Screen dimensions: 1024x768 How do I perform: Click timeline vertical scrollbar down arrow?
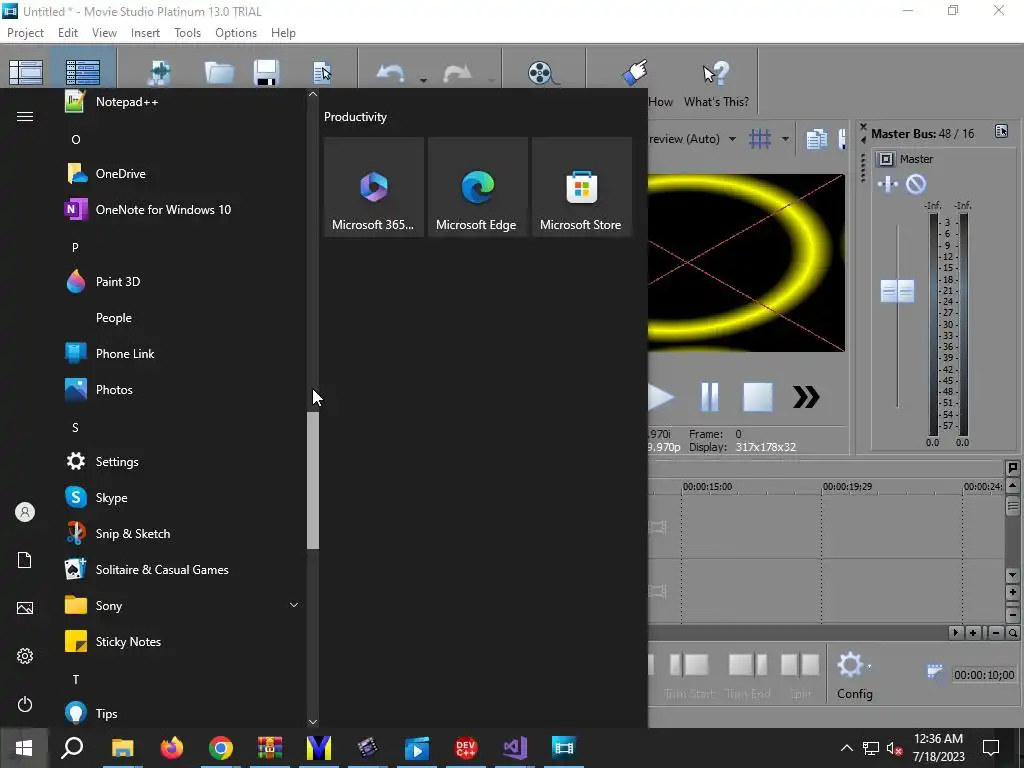coord(1012,575)
